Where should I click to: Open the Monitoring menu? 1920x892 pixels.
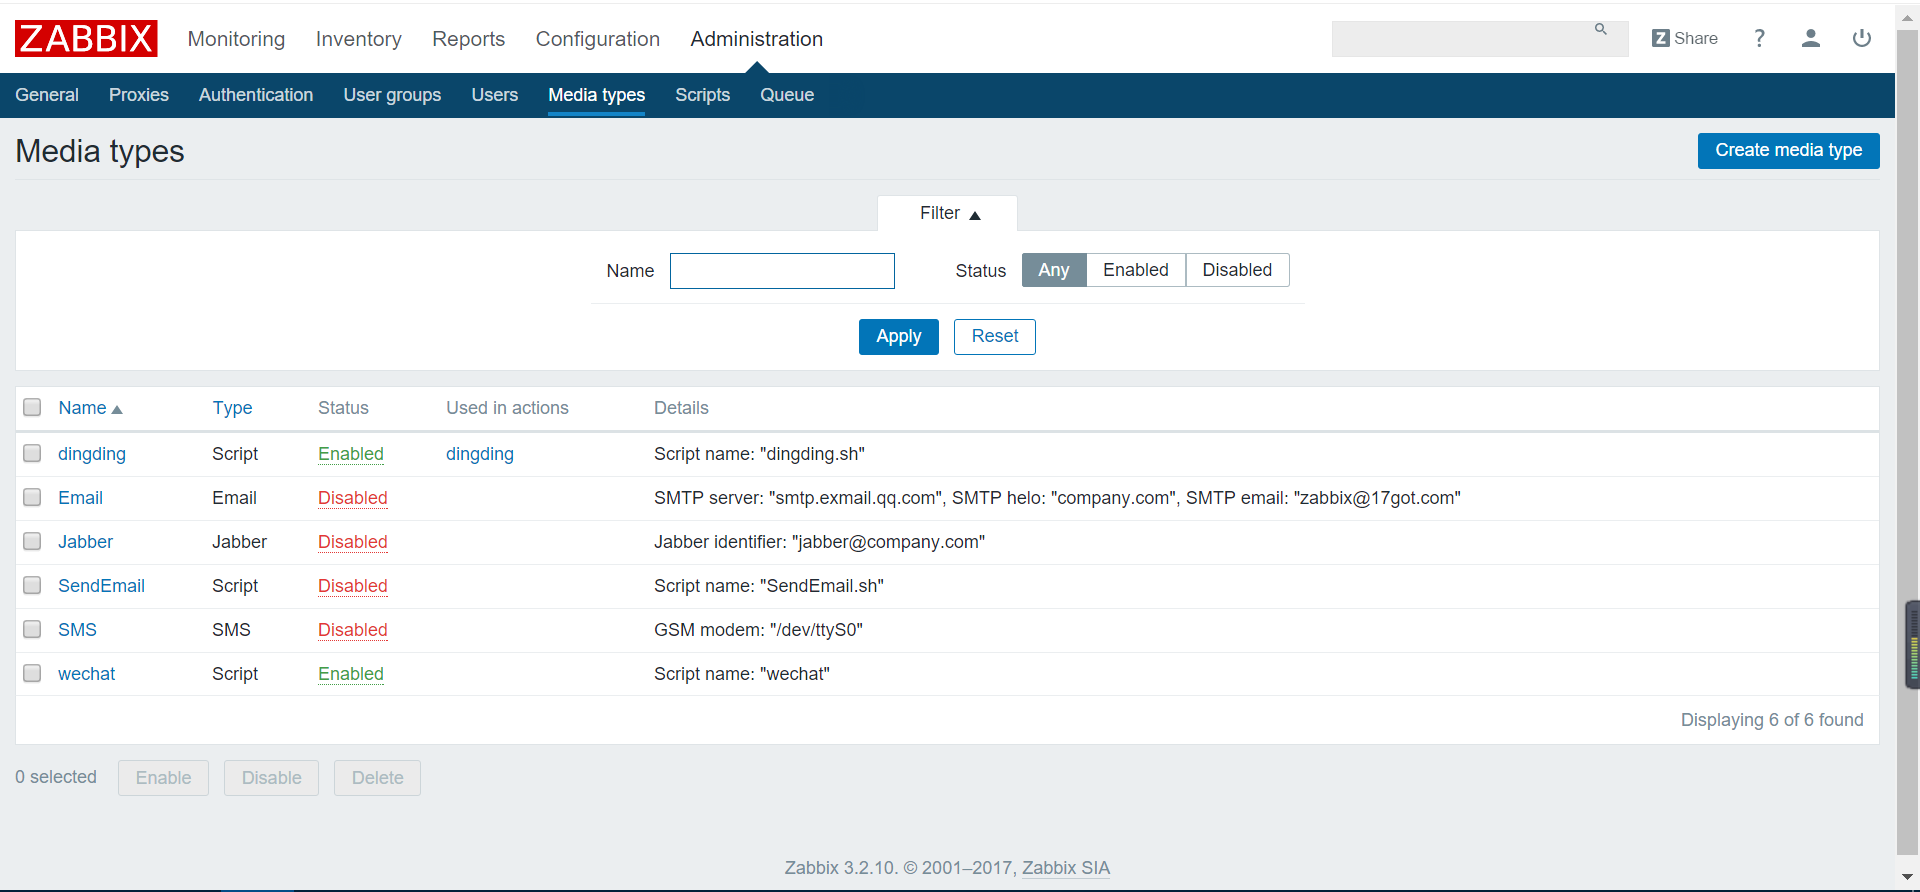236,39
